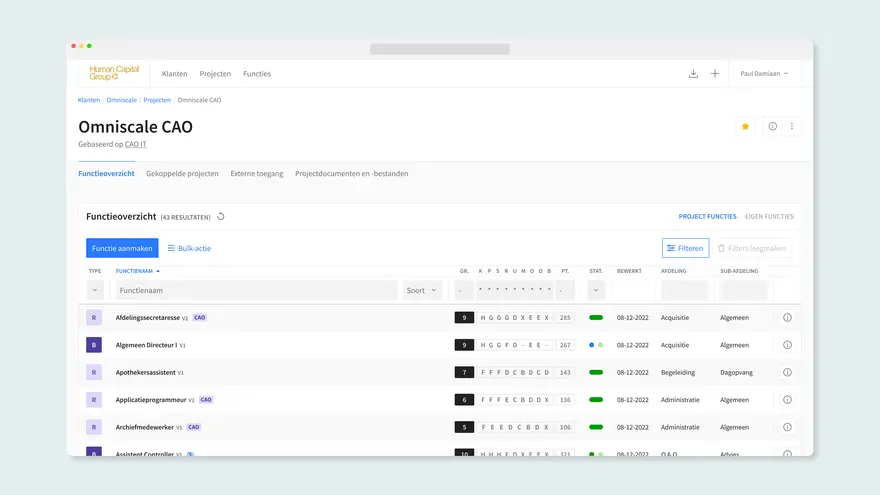Click the CAO tag on Archiefmedewerker
The image size is (880, 495).
tap(194, 427)
